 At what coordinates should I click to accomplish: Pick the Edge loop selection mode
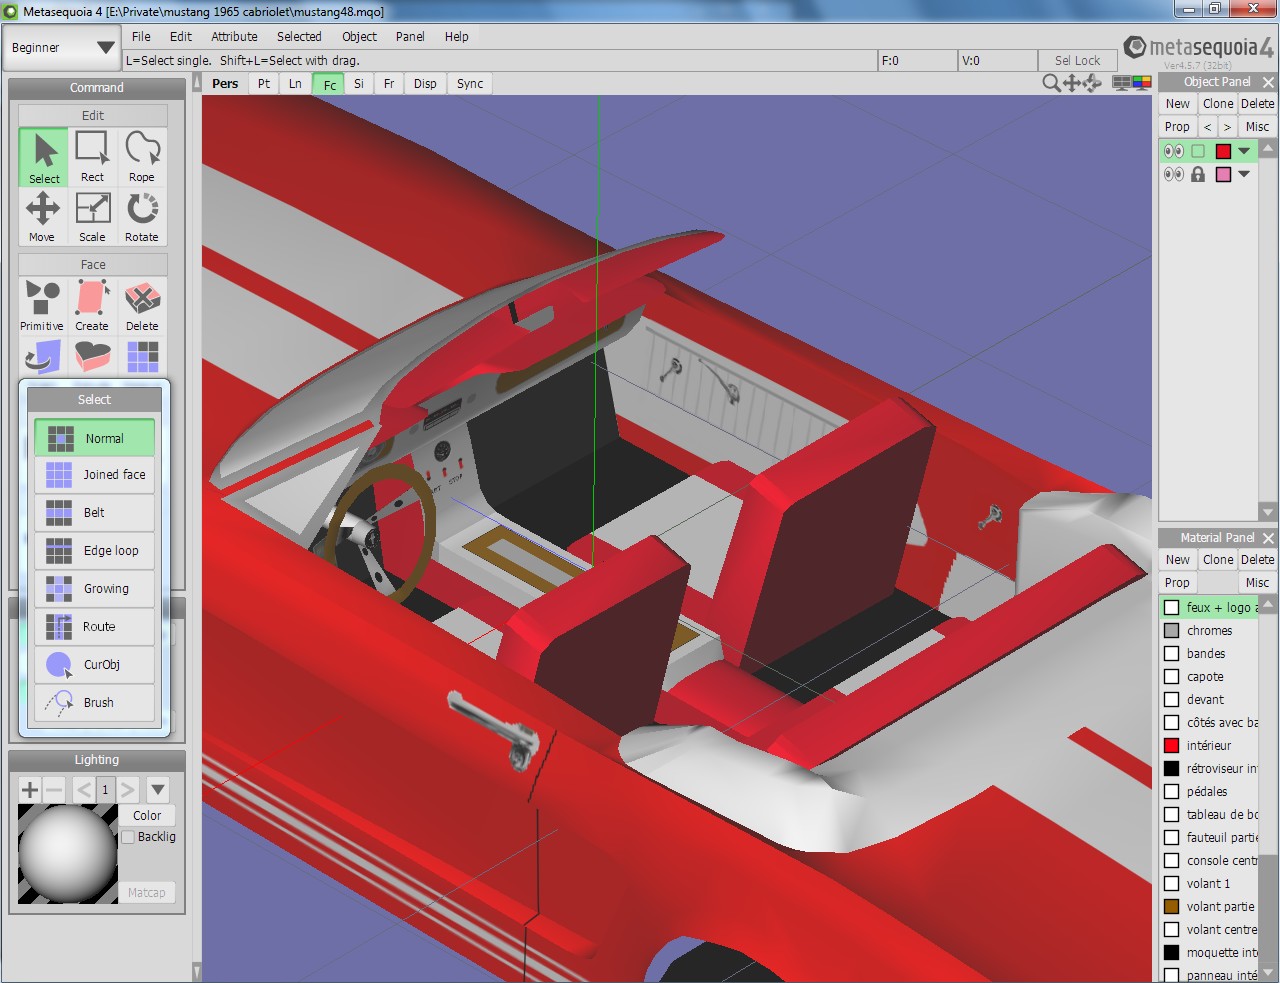point(95,551)
